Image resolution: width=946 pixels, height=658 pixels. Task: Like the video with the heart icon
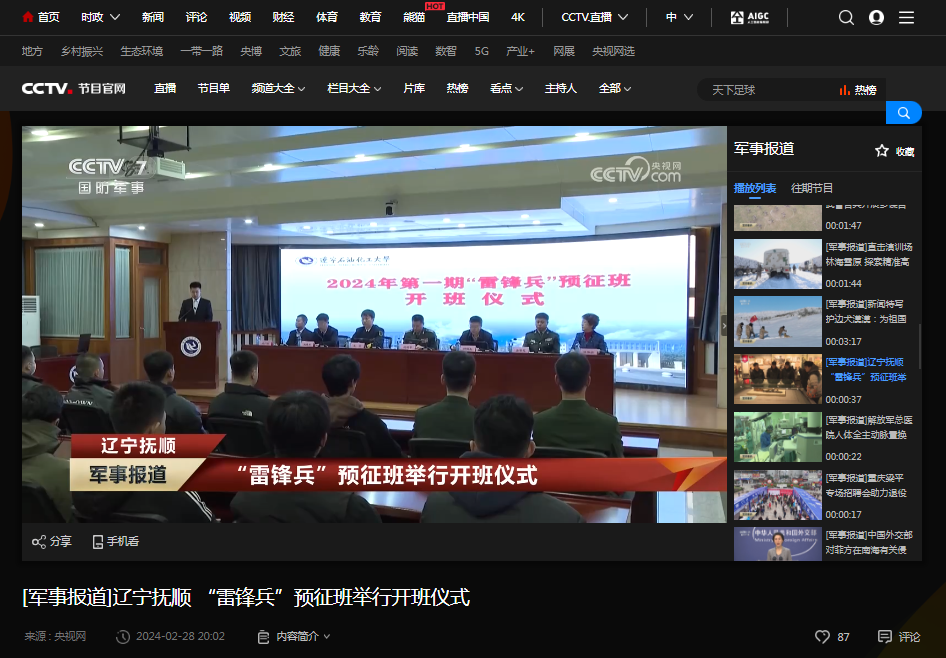(x=822, y=636)
